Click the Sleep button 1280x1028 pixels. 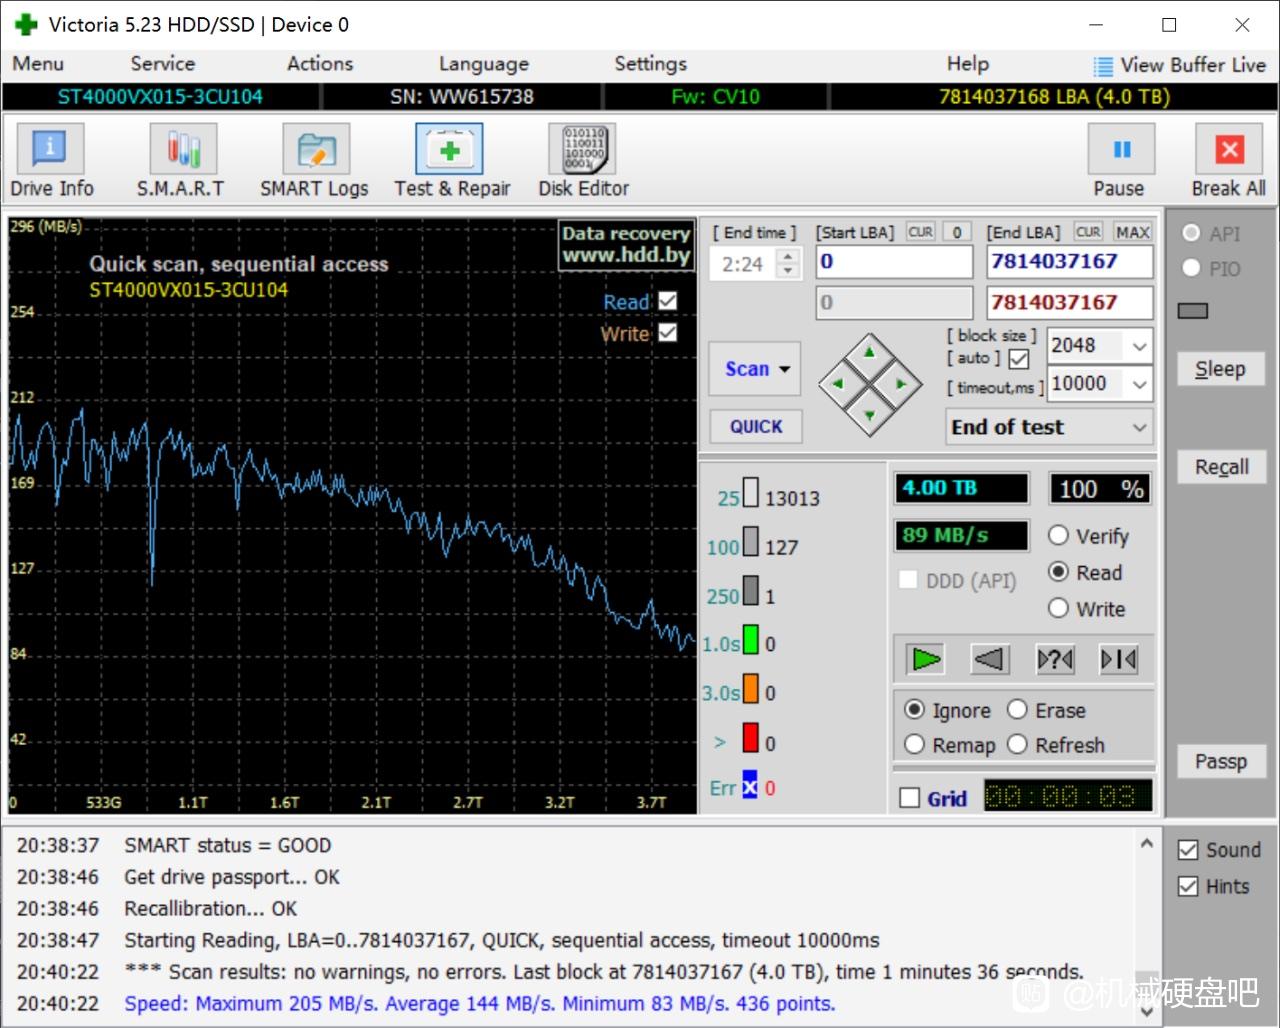point(1220,369)
